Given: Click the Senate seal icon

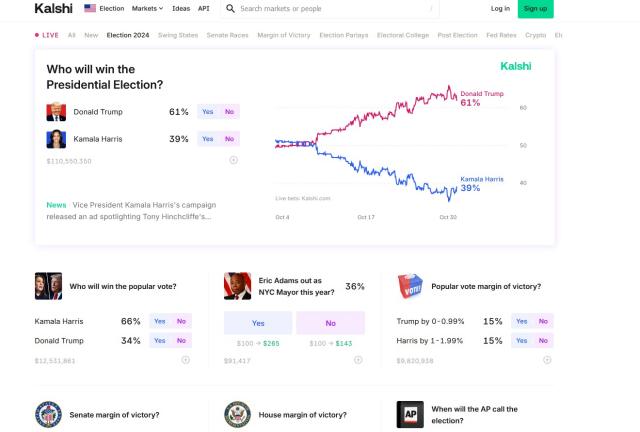Looking at the screenshot, I should pyautogui.click(x=48, y=414).
